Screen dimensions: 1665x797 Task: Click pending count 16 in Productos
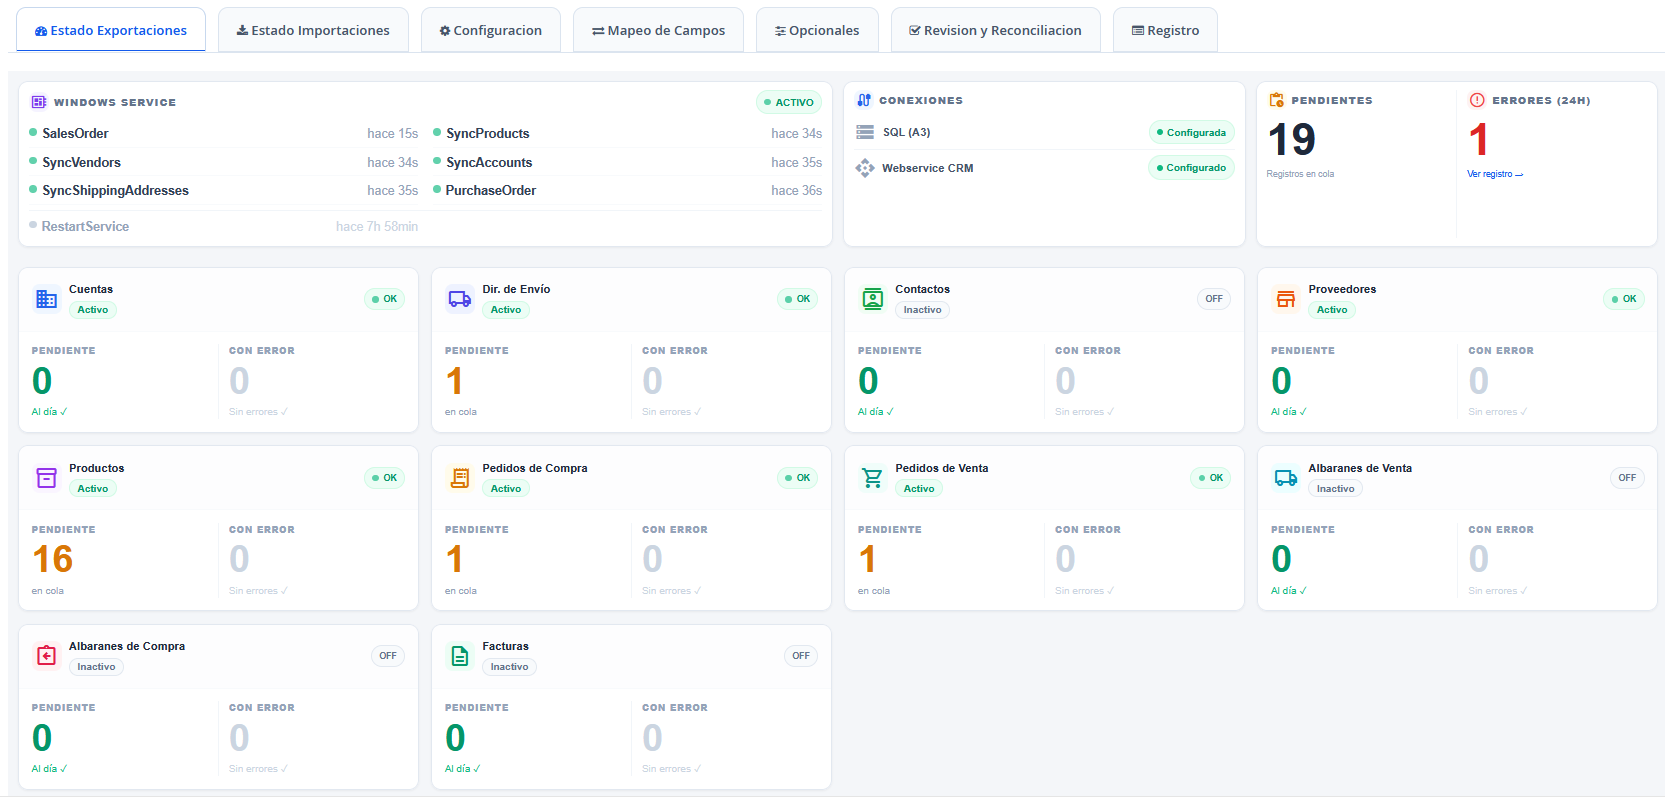53,559
